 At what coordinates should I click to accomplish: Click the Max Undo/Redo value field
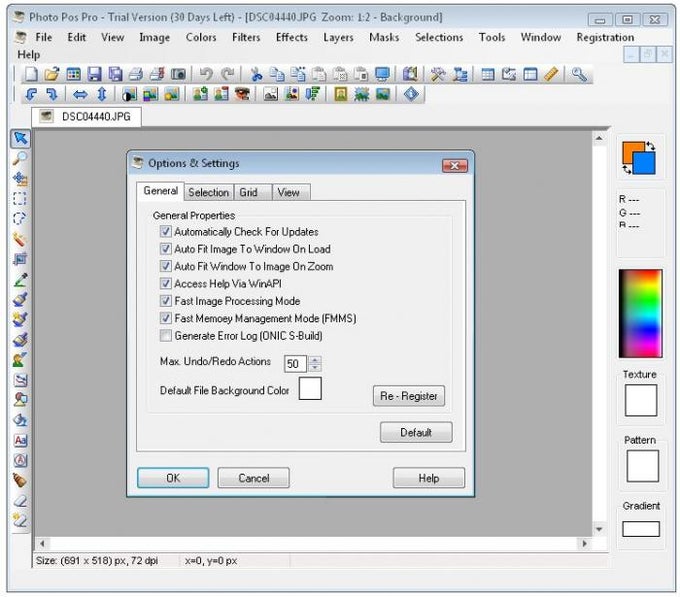[x=296, y=364]
